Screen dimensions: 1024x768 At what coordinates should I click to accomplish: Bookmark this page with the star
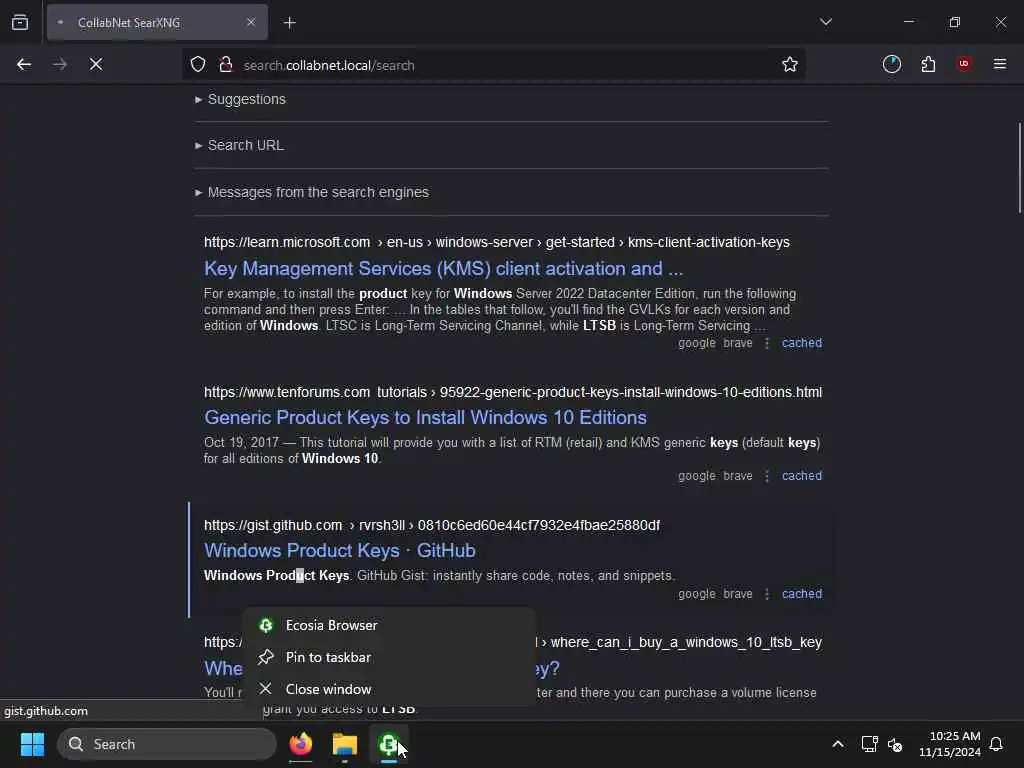[x=790, y=64]
